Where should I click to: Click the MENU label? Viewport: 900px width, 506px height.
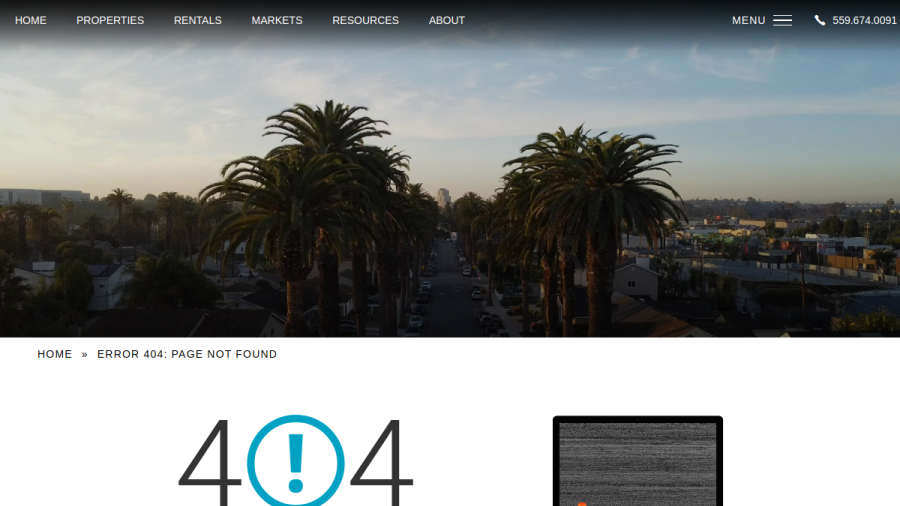(x=748, y=21)
